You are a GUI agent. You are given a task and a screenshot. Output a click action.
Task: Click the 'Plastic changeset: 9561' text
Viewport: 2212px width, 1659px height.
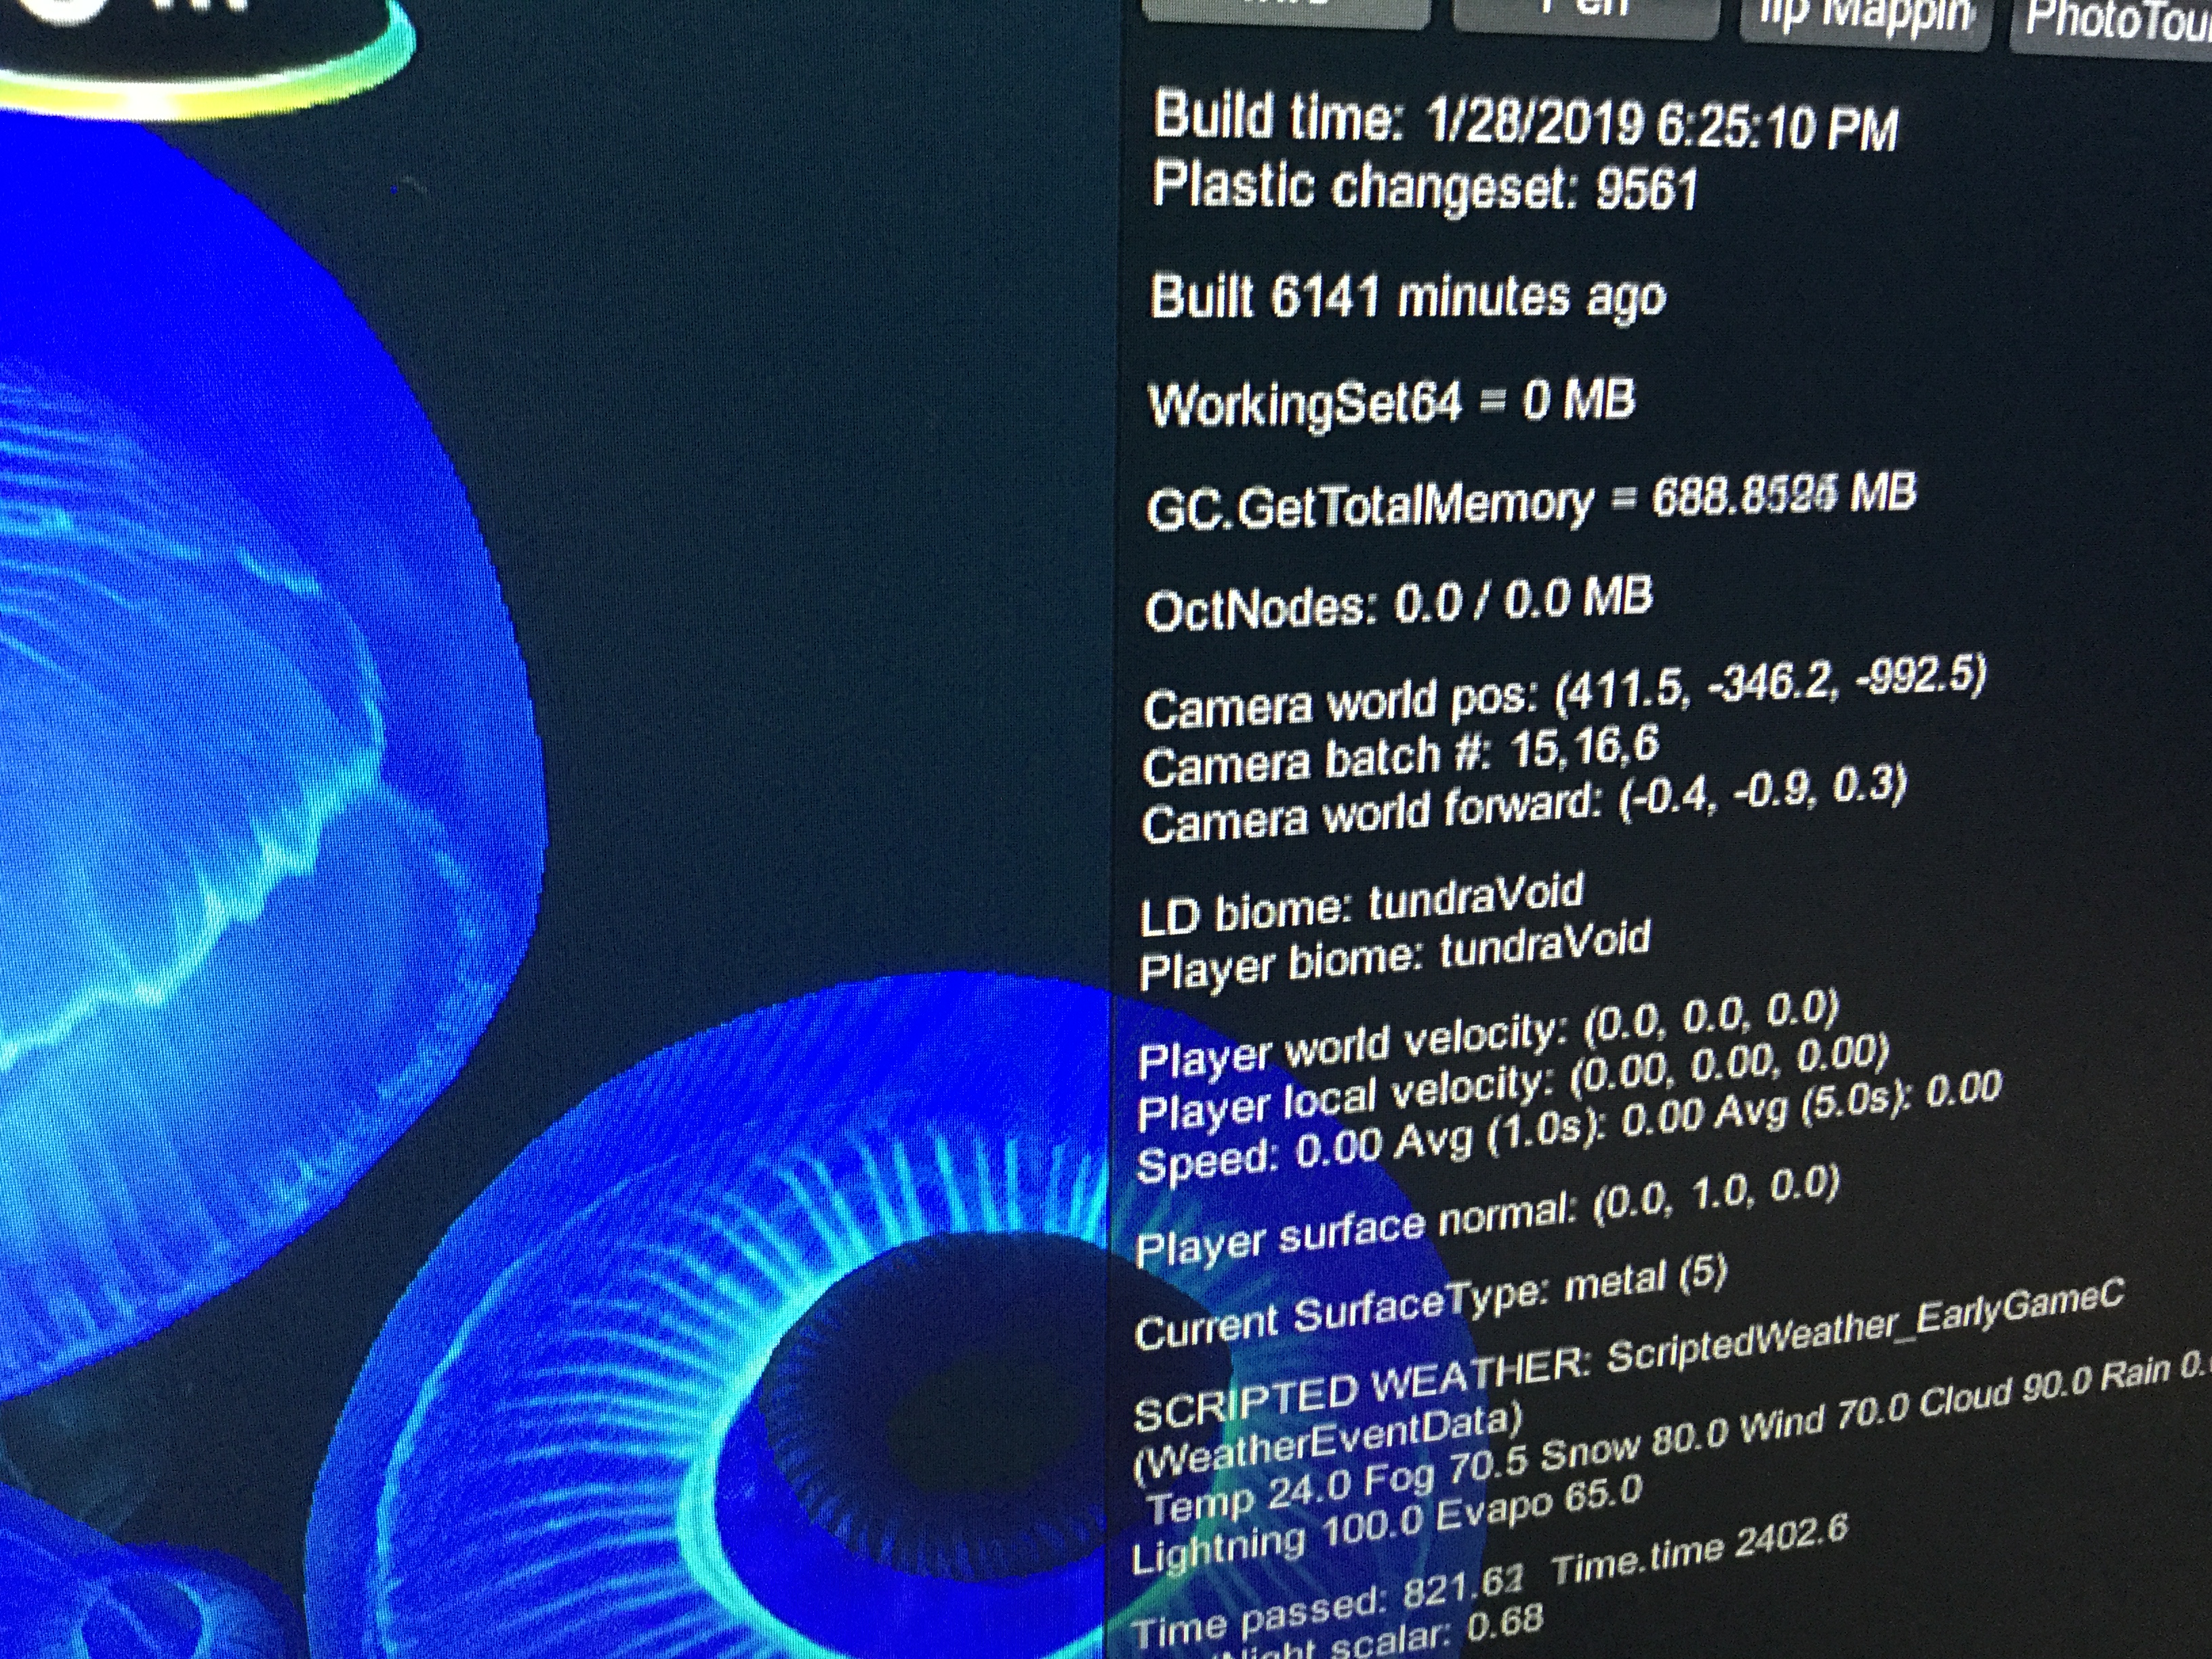click(x=1425, y=187)
